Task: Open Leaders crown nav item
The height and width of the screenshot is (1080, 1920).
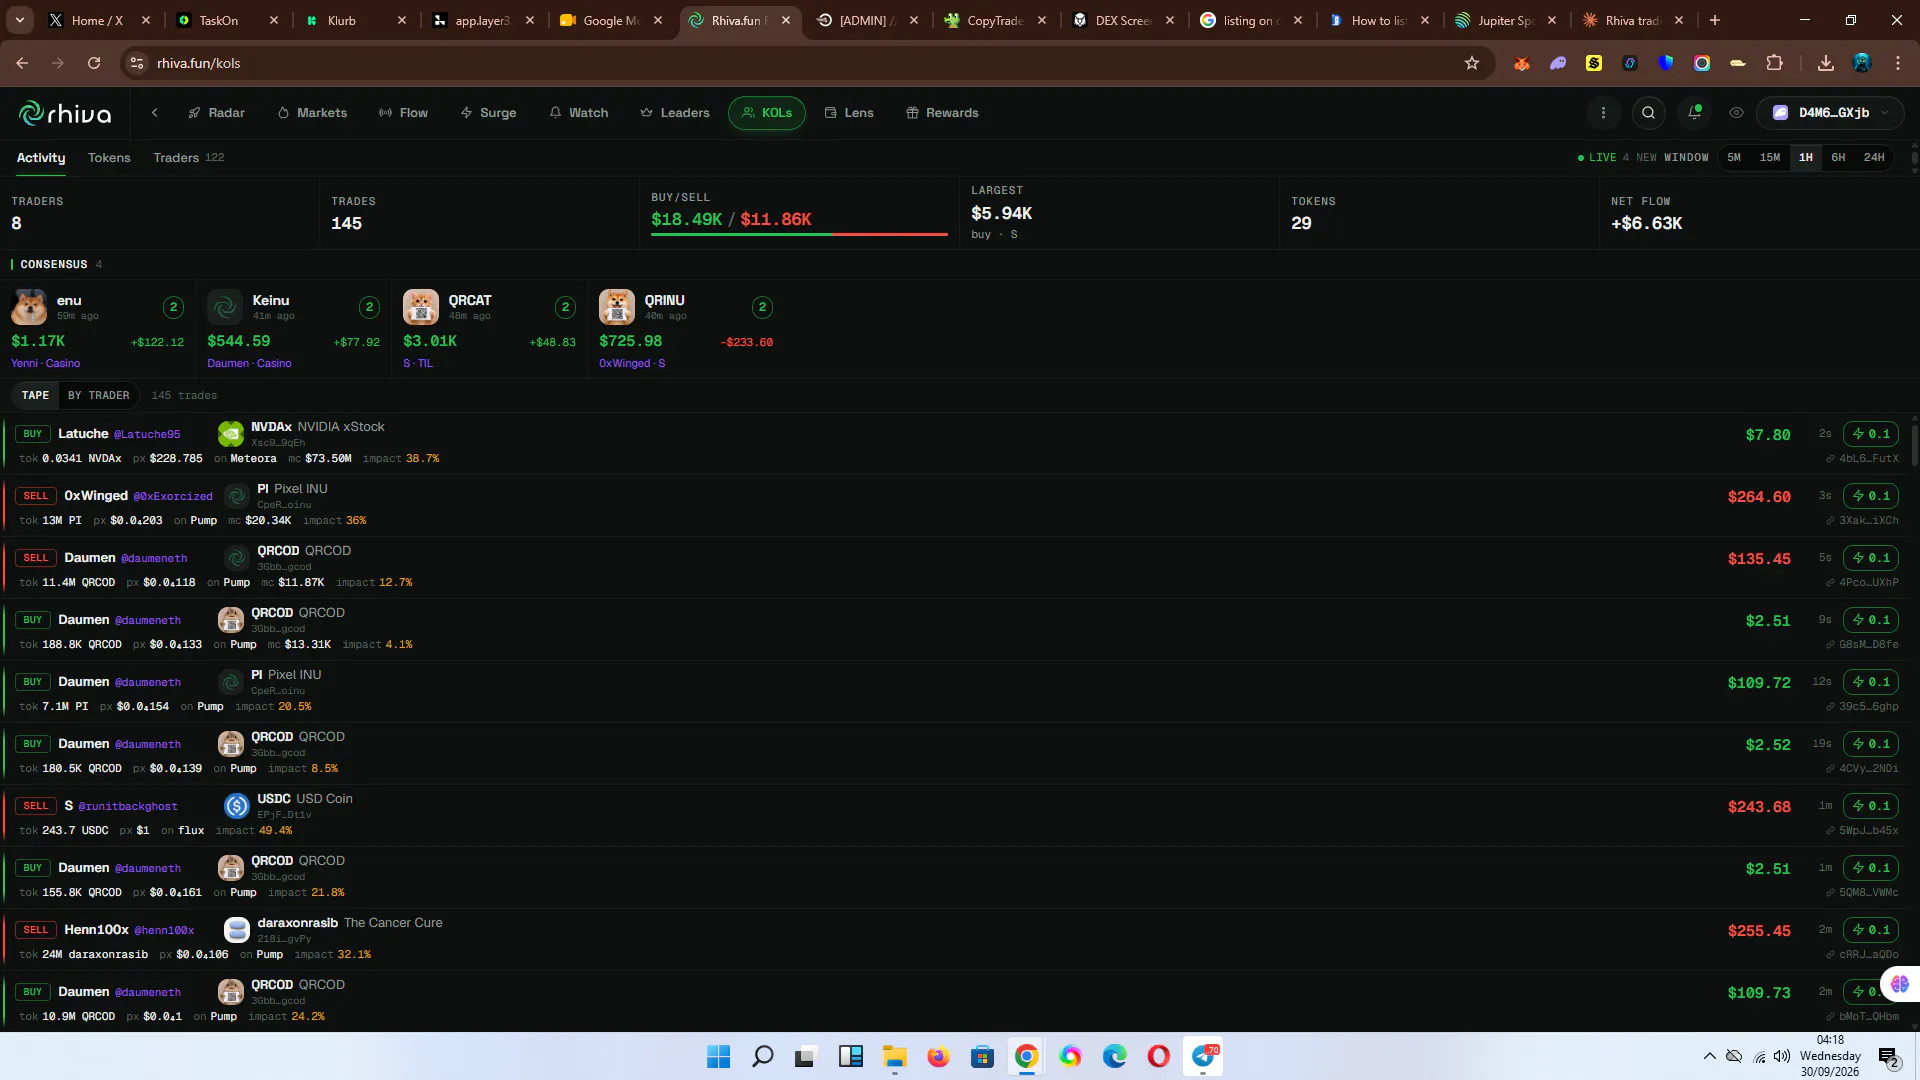Action: pos(675,113)
